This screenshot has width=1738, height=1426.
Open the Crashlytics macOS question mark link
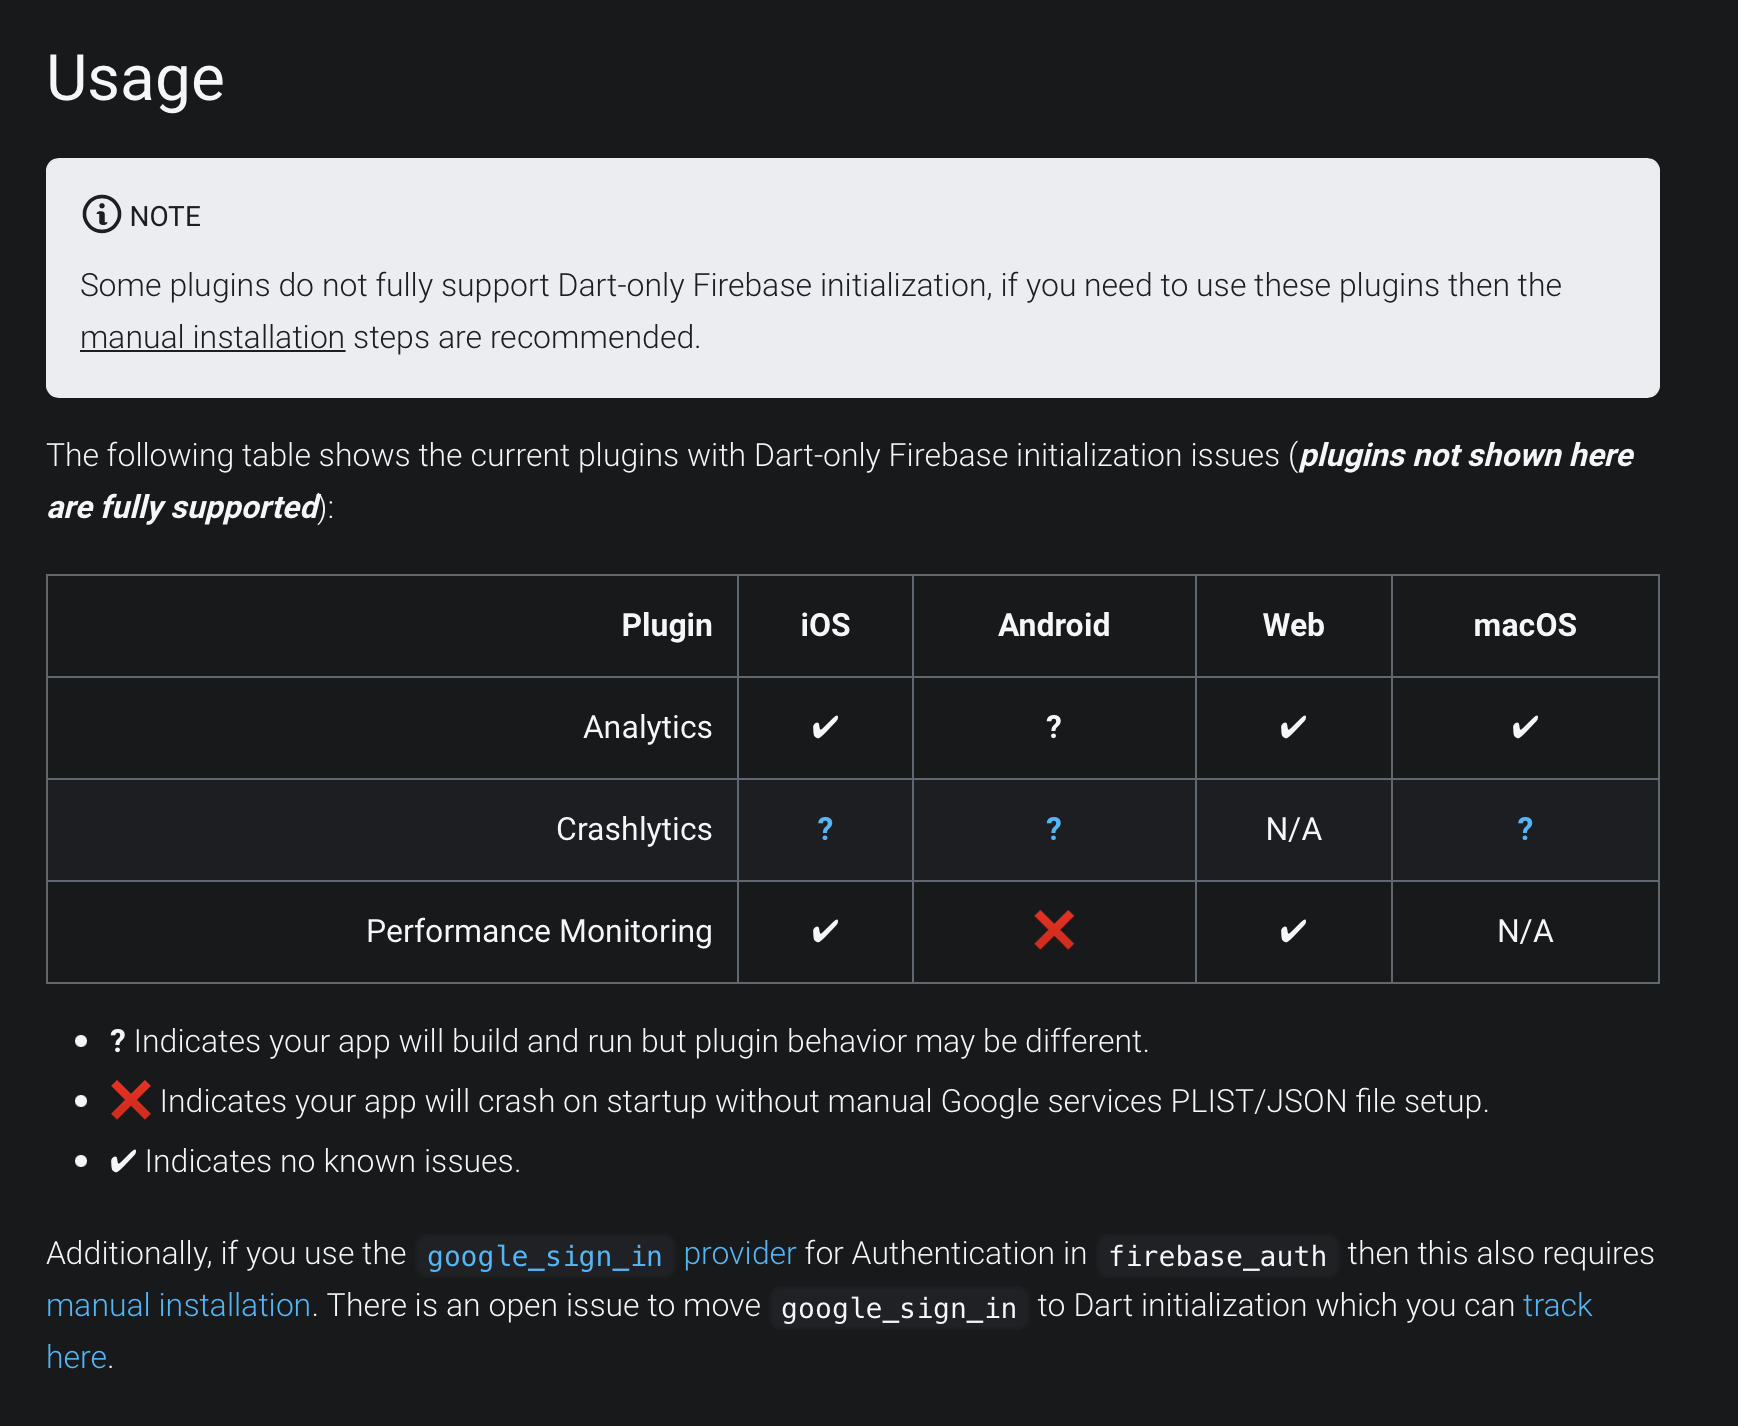pyautogui.click(x=1524, y=829)
